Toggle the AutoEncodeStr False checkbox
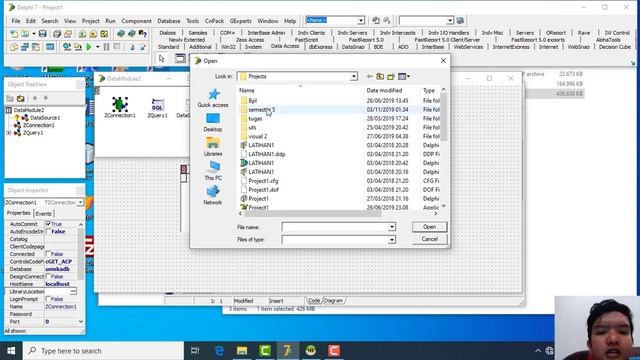 [48, 231]
